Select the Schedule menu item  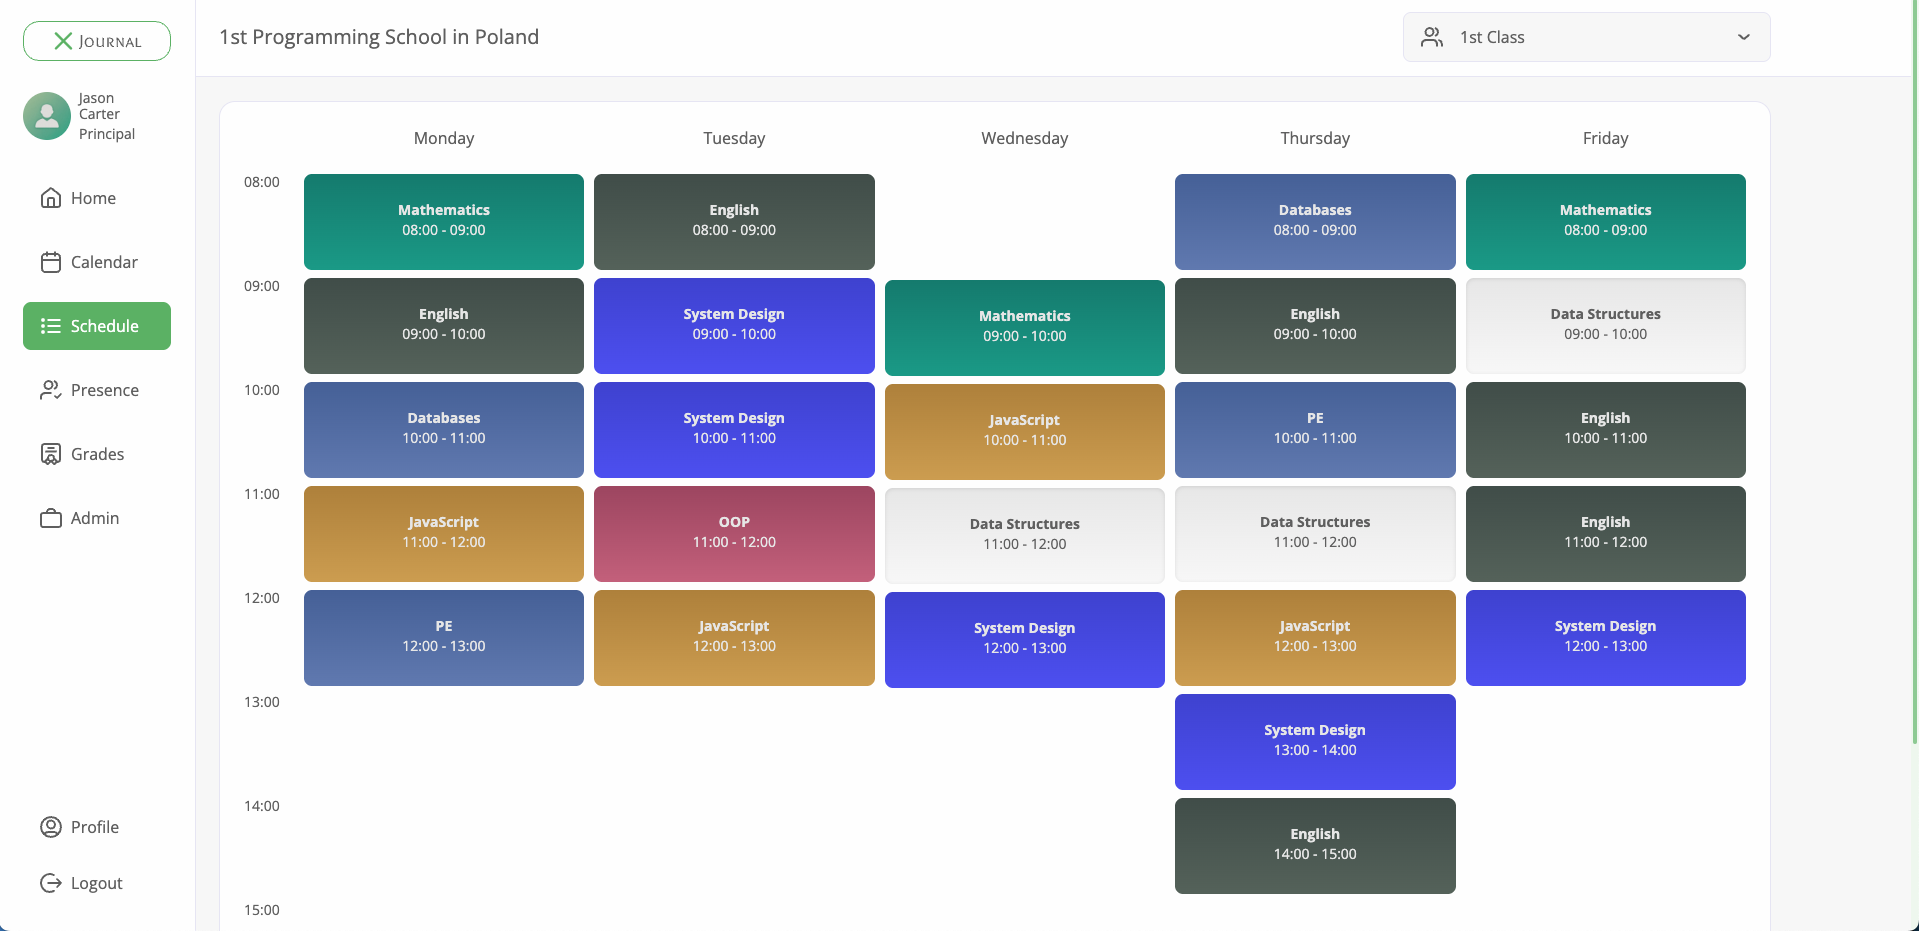pos(97,326)
